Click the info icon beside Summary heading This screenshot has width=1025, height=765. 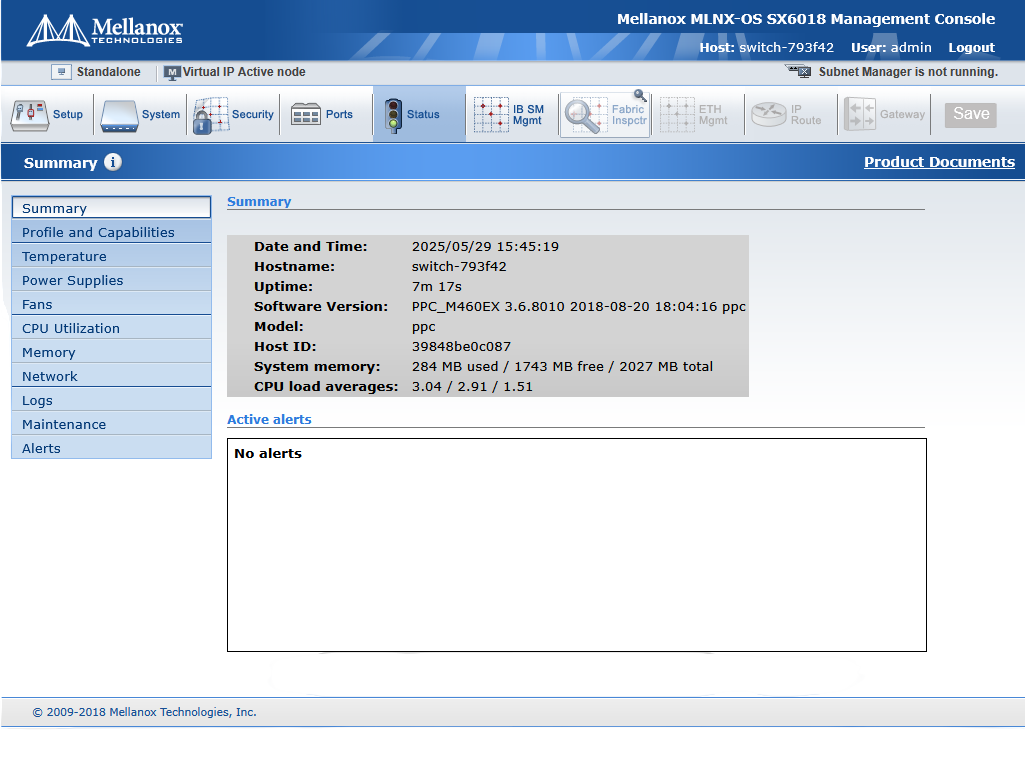[x=112, y=162]
